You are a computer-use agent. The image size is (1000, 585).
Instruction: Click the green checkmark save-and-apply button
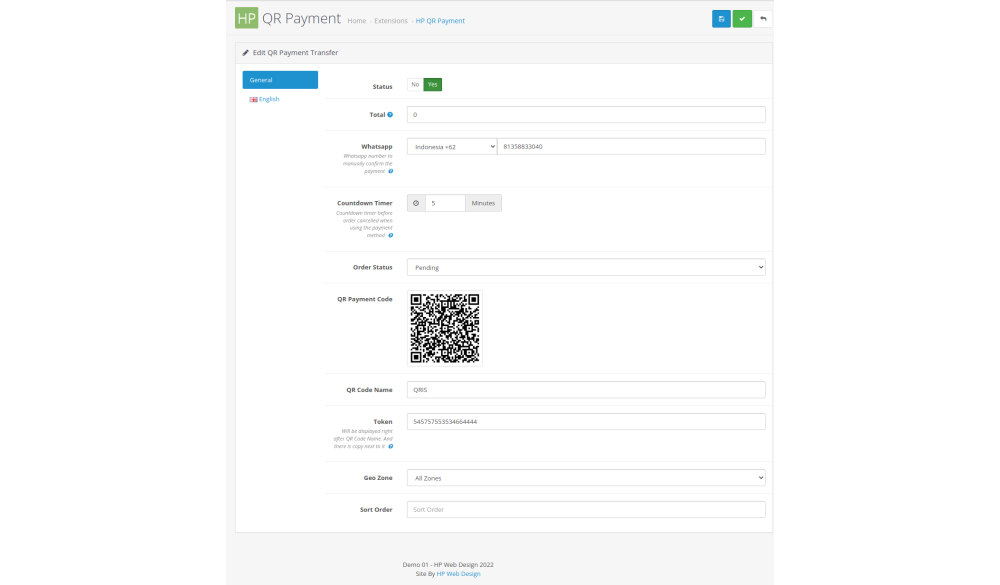tap(742, 19)
